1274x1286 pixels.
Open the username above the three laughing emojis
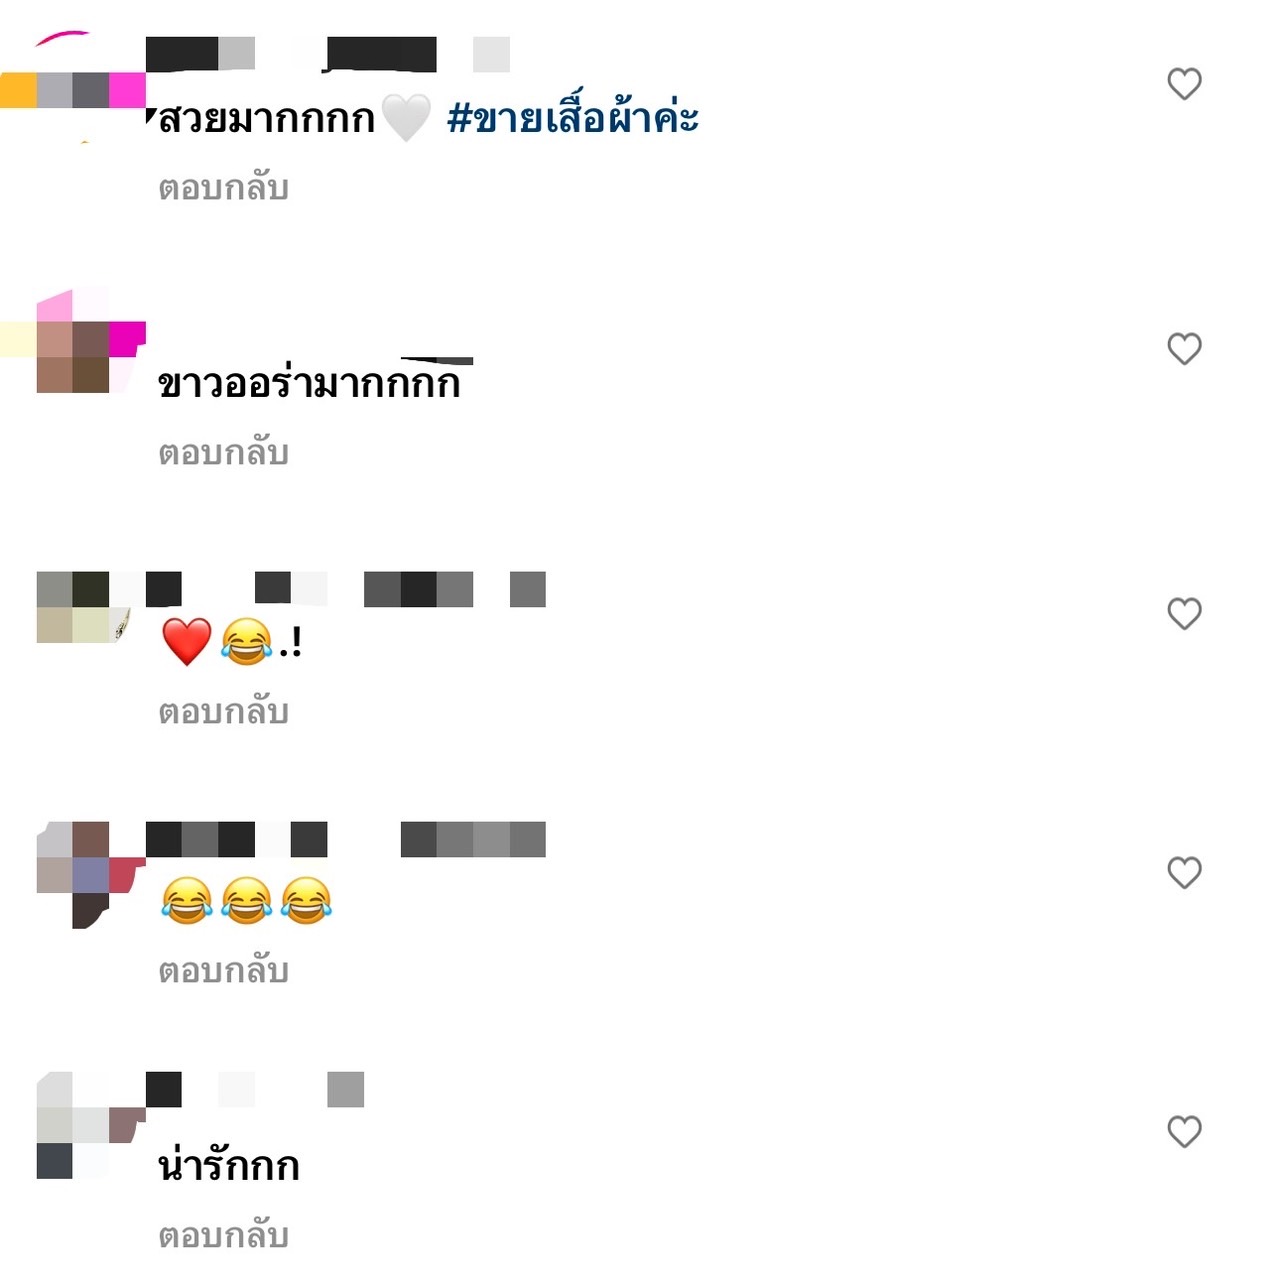pos(346,840)
